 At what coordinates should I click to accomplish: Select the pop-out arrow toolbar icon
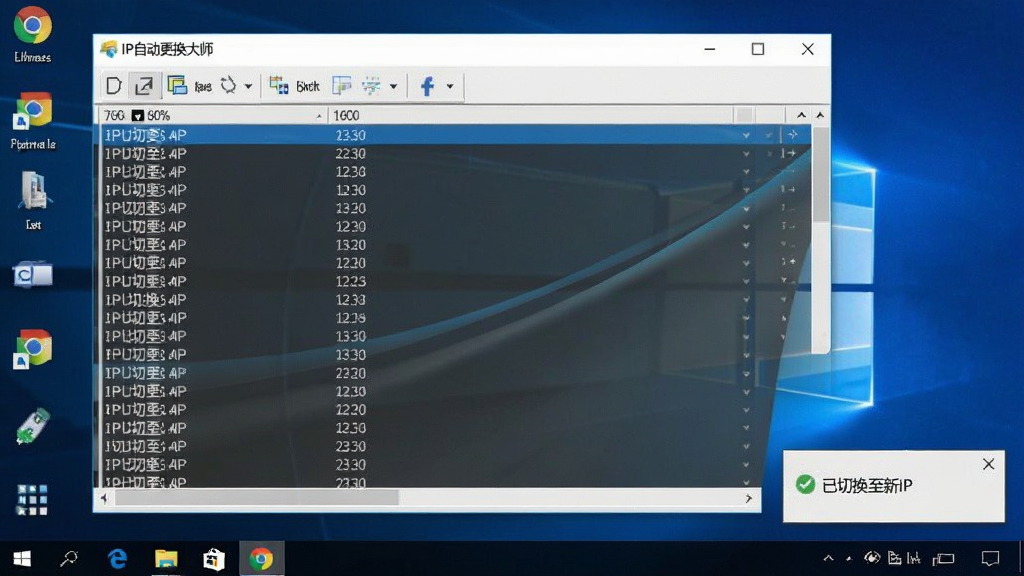pyautogui.click(x=144, y=86)
